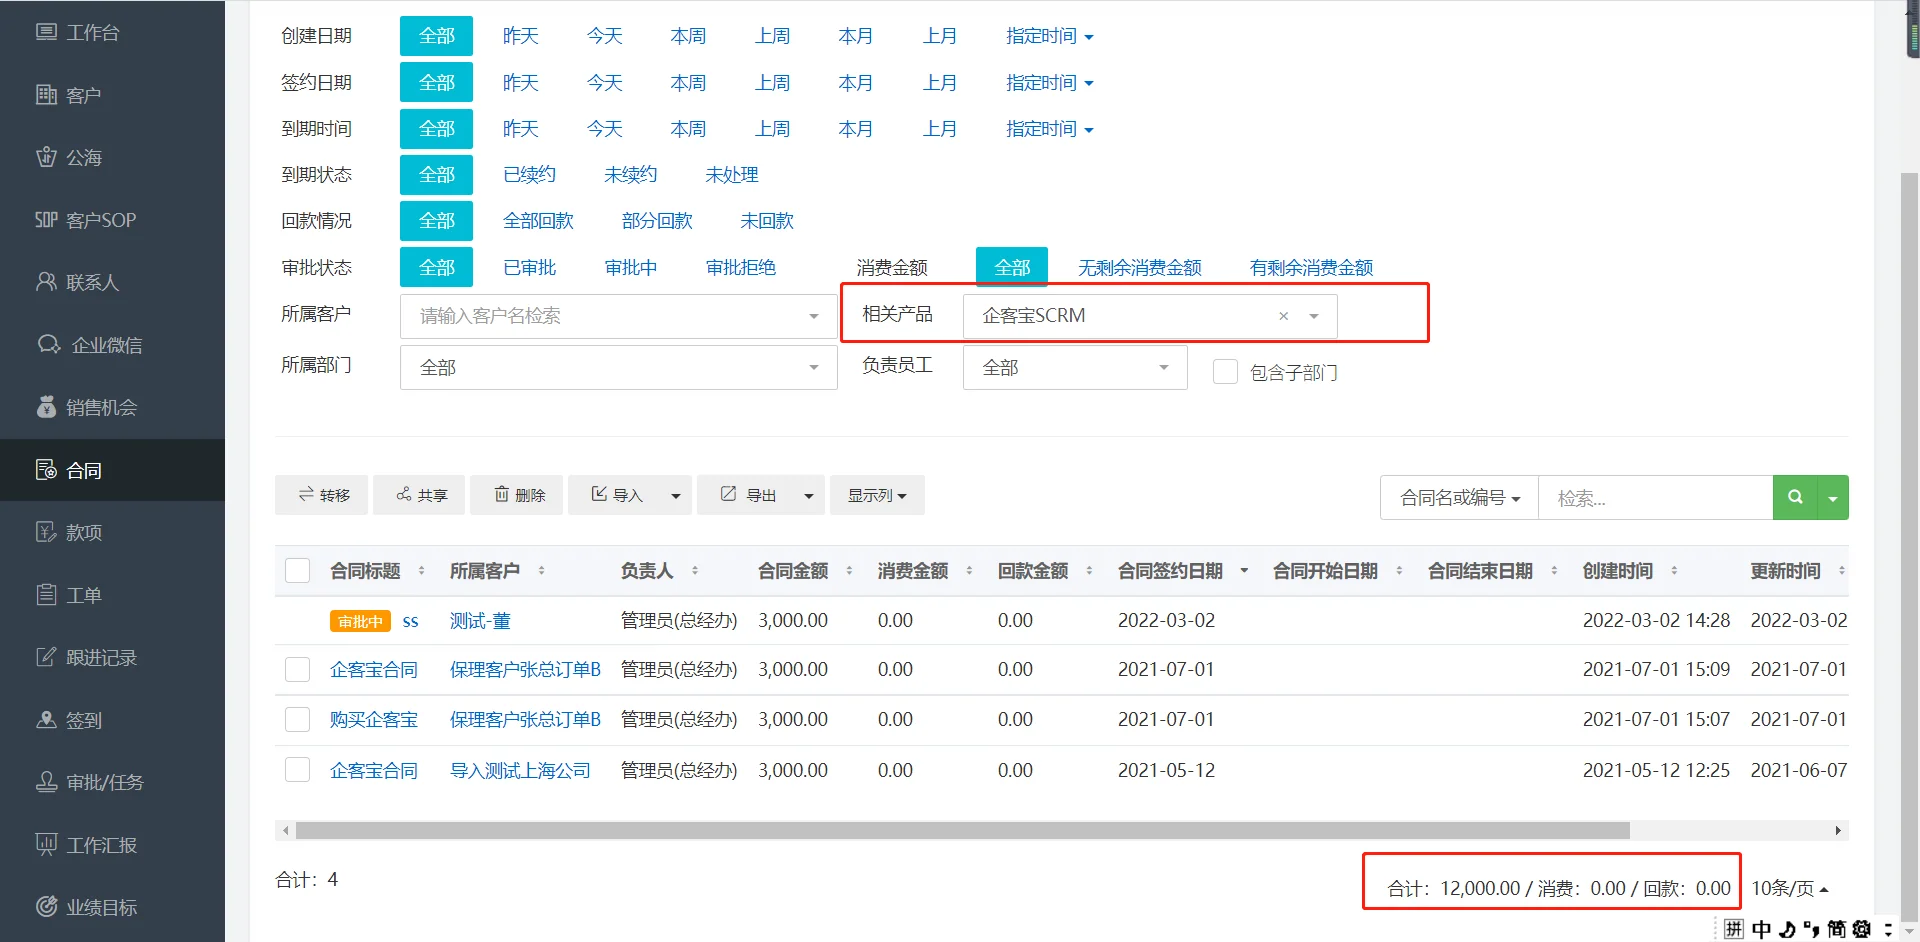Clear the 企客宝SCRM product selection

point(1283,316)
